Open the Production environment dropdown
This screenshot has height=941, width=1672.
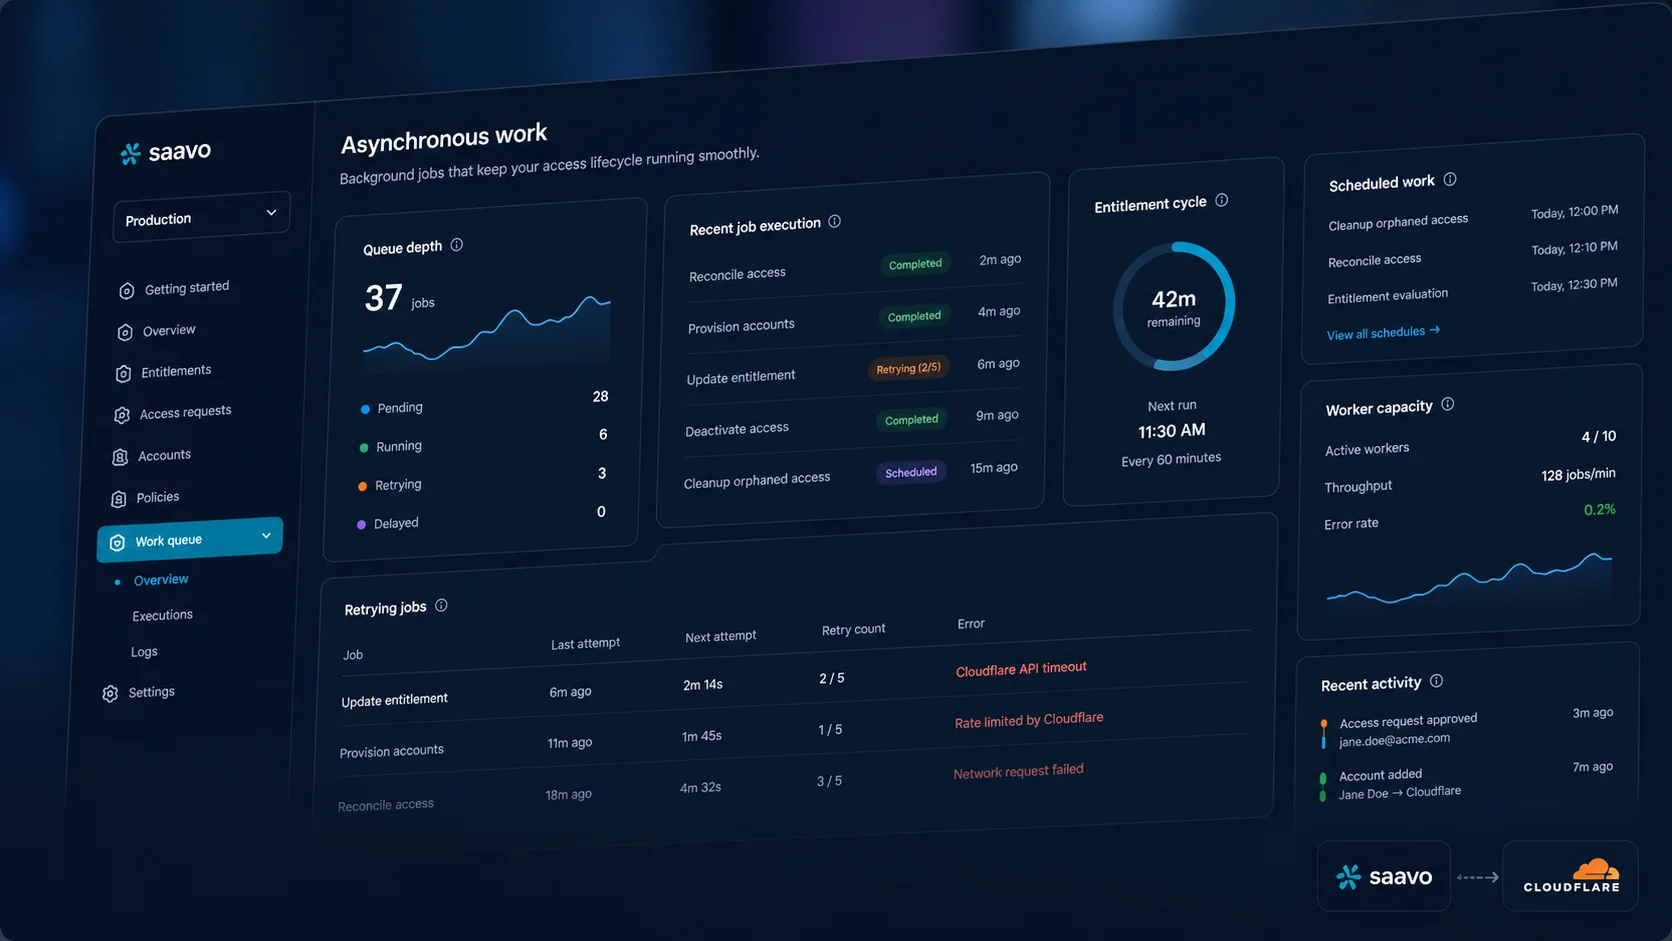(x=202, y=217)
